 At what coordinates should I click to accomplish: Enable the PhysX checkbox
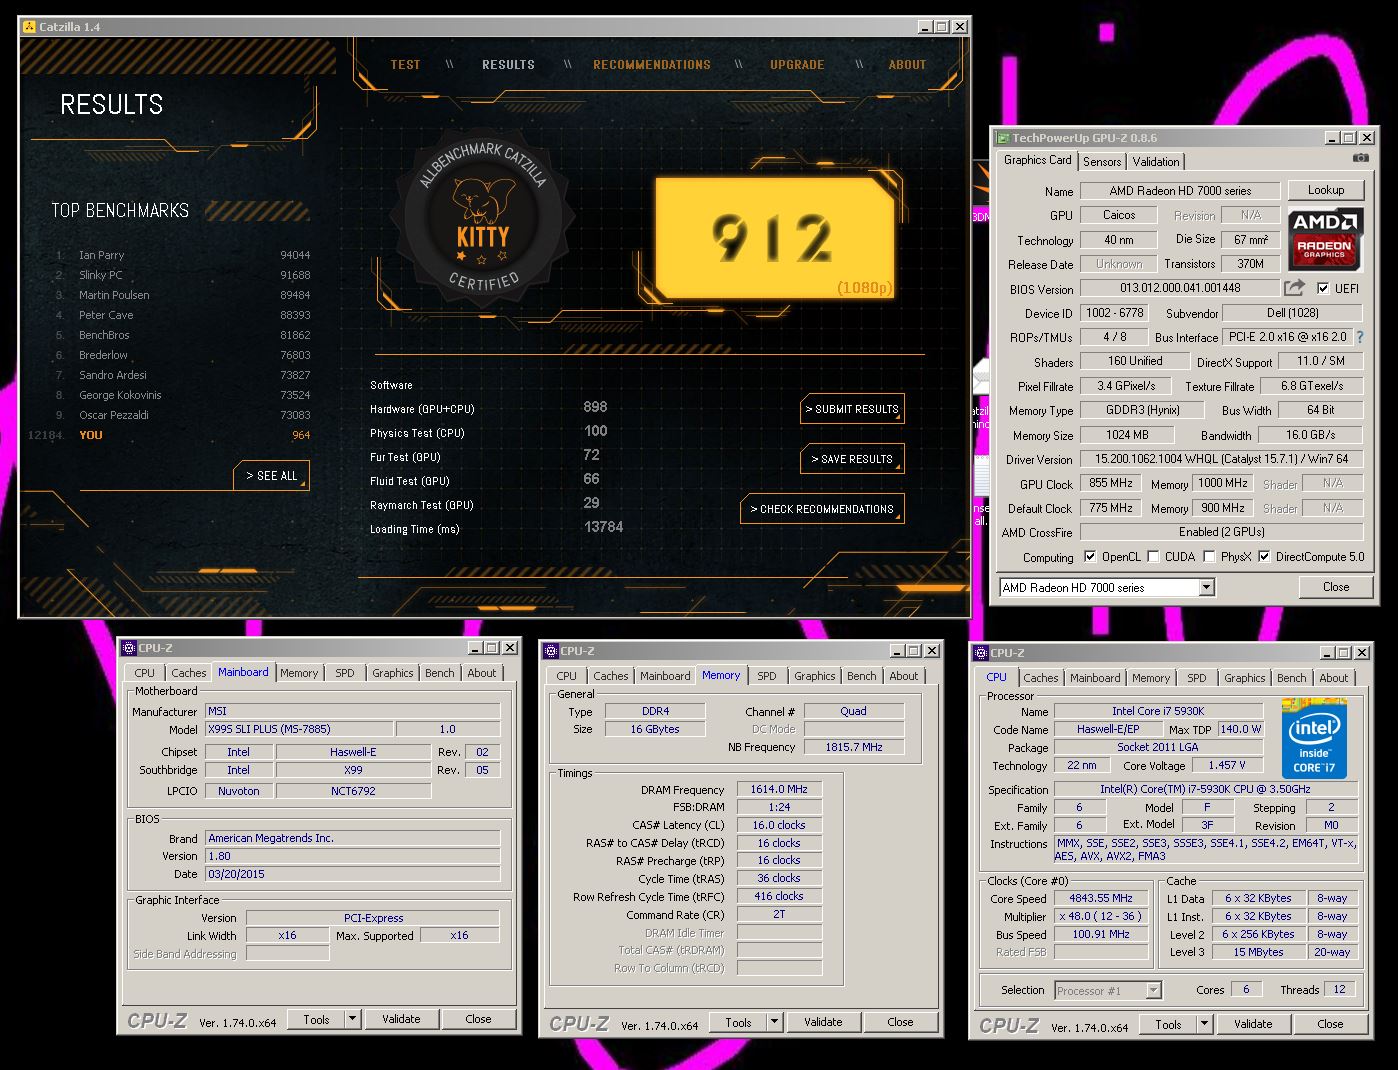click(x=1209, y=557)
